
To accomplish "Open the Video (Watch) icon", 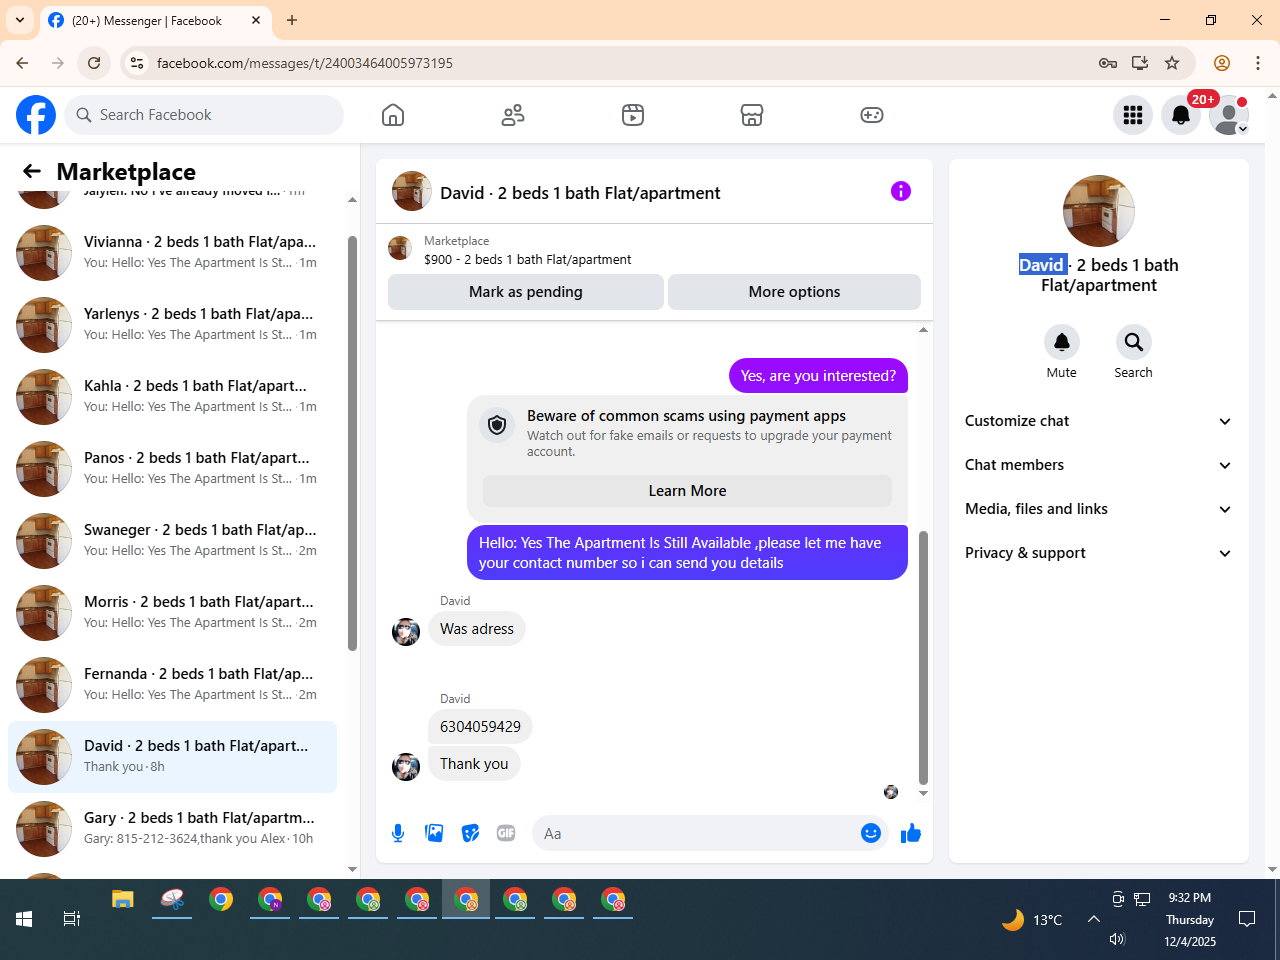I will coord(633,115).
